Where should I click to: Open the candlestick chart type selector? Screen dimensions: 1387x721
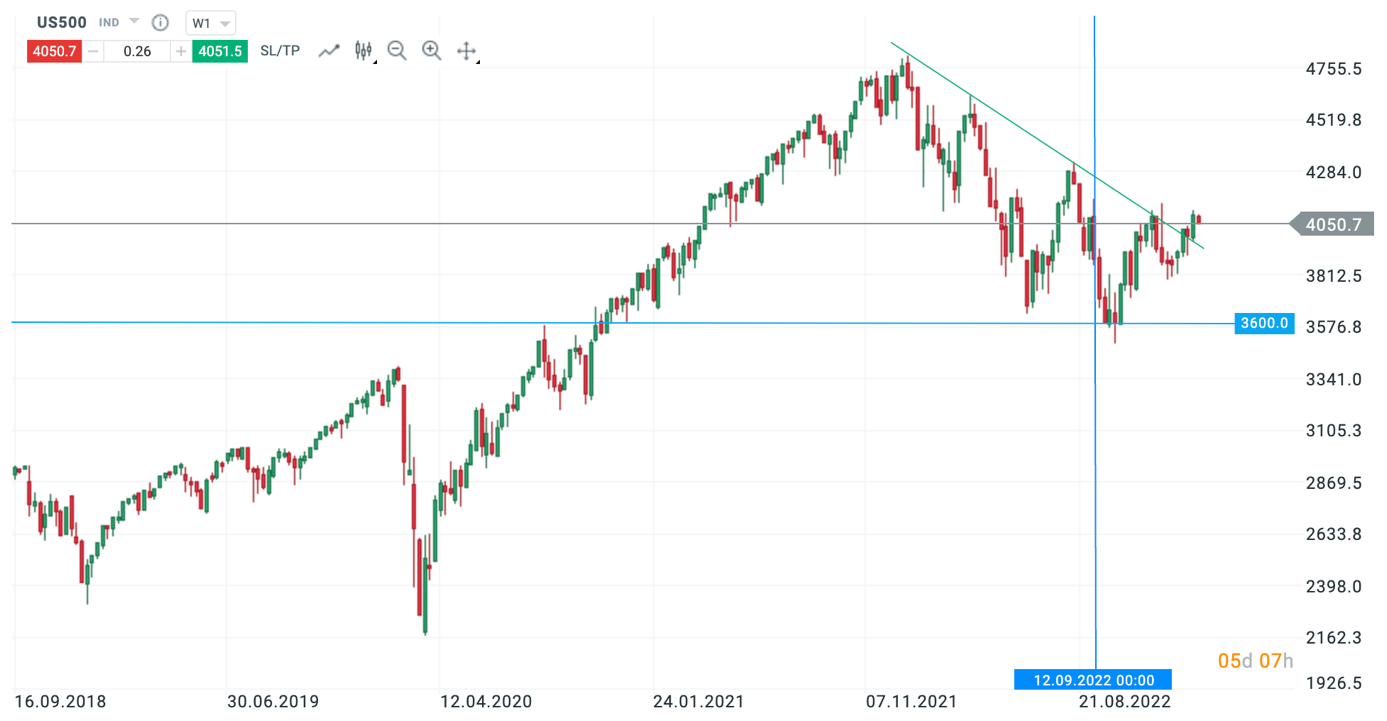[363, 51]
